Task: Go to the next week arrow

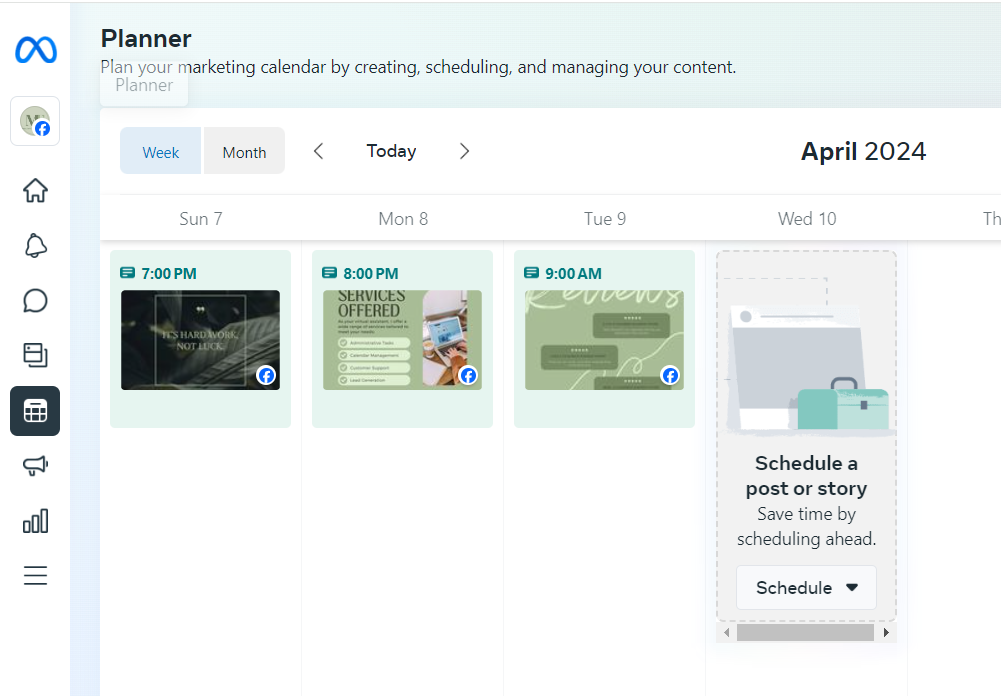Action: tap(464, 151)
